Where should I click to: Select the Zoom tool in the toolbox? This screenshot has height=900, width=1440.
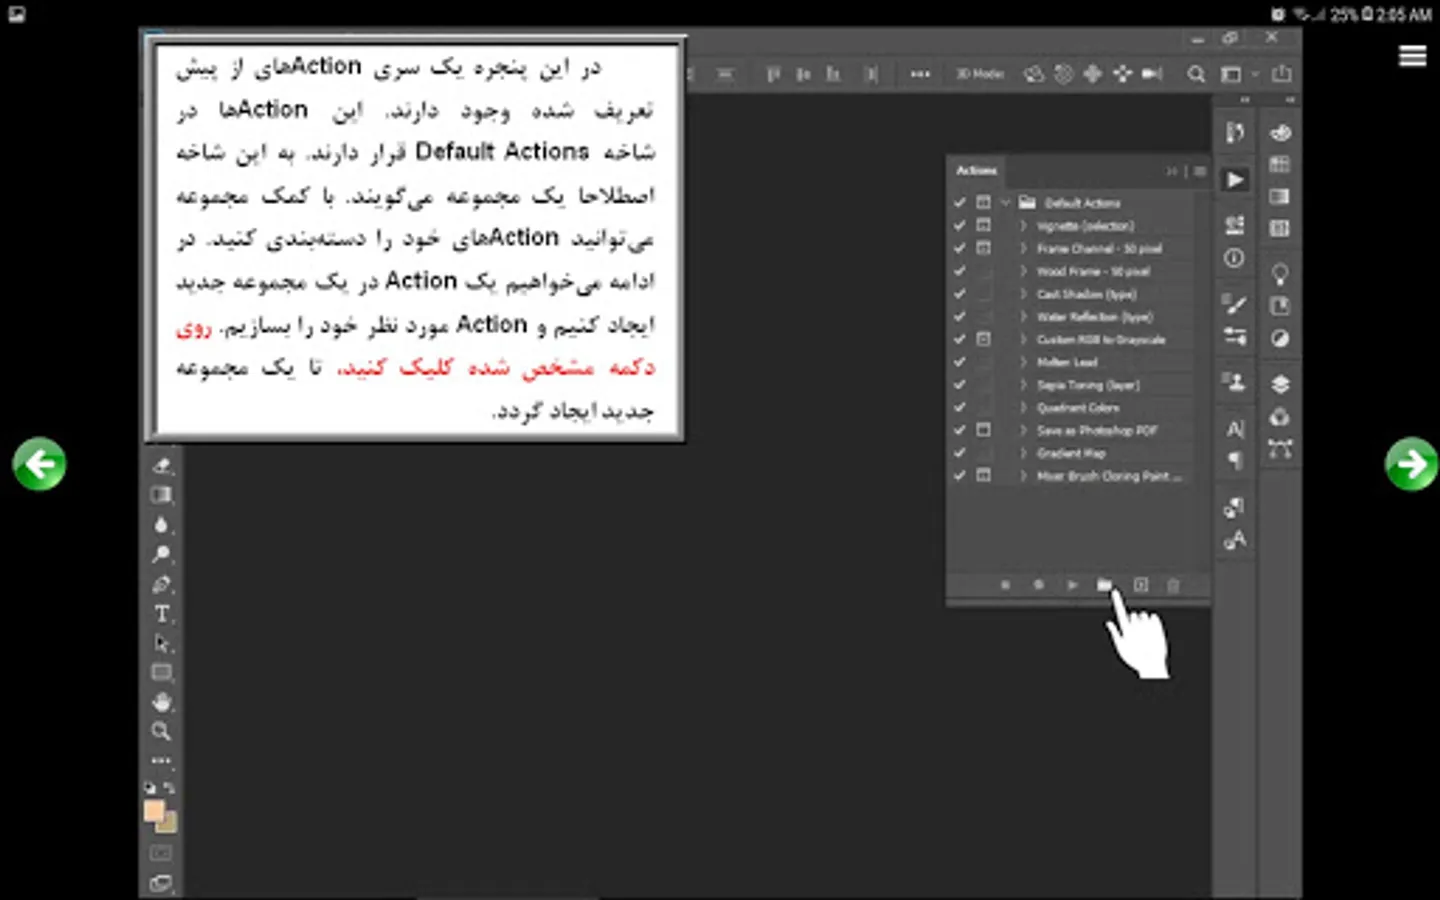(161, 732)
